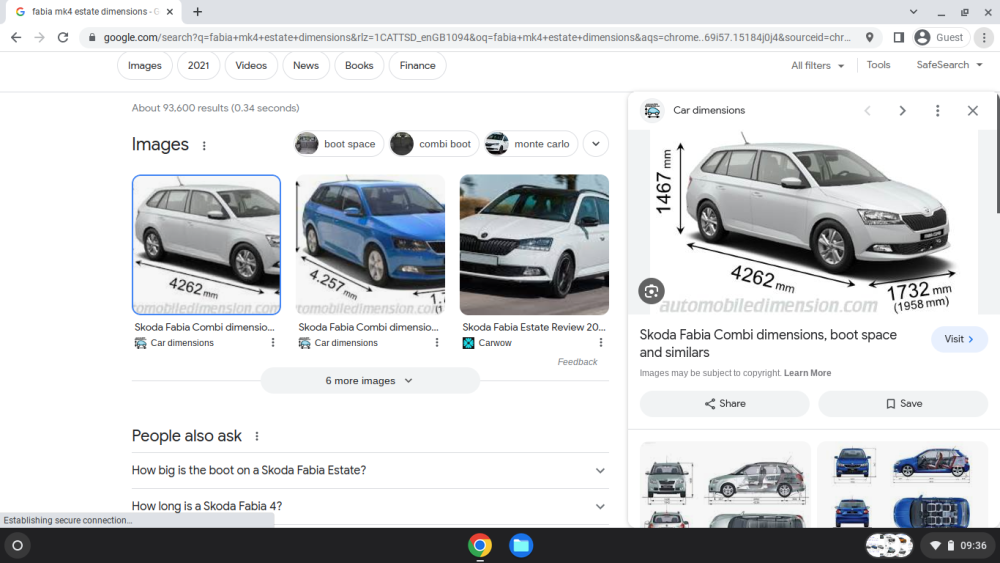This screenshot has height=563, width=1000.
Task: Go to previous image in preview panel
Action: pyautogui.click(x=867, y=111)
